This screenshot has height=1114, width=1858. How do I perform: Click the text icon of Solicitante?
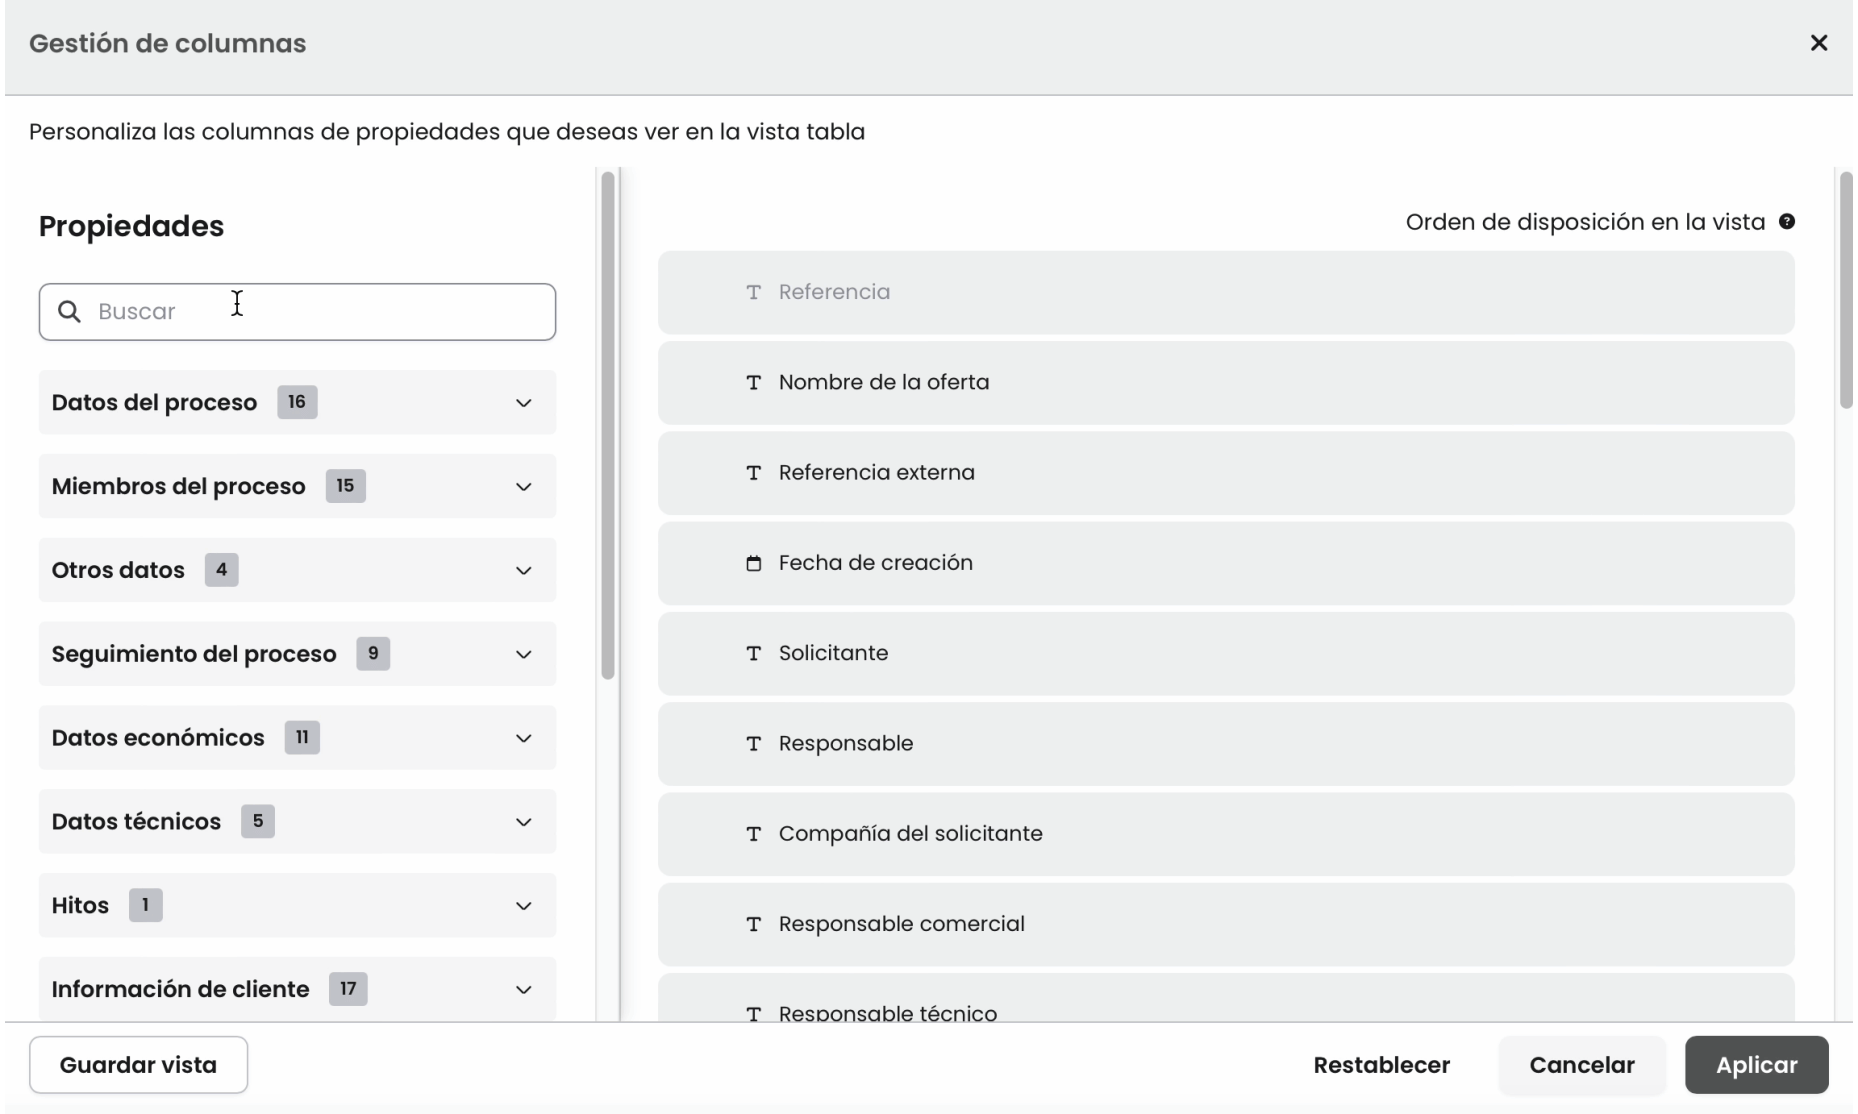pos(754,653)
